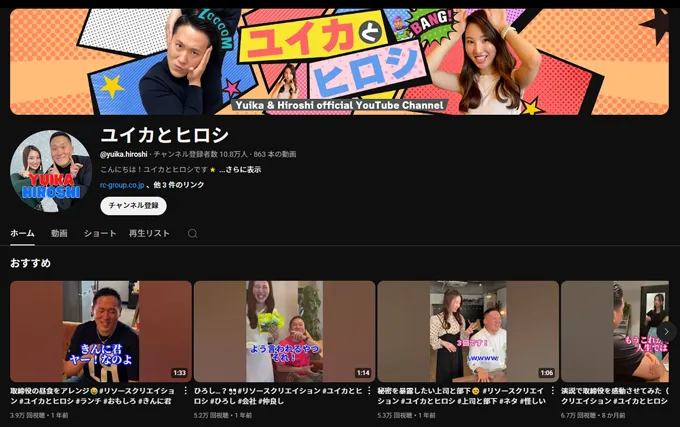
Task: Click the 3.9万 回視聴・1年前 view count
Action: click(39, 415)
